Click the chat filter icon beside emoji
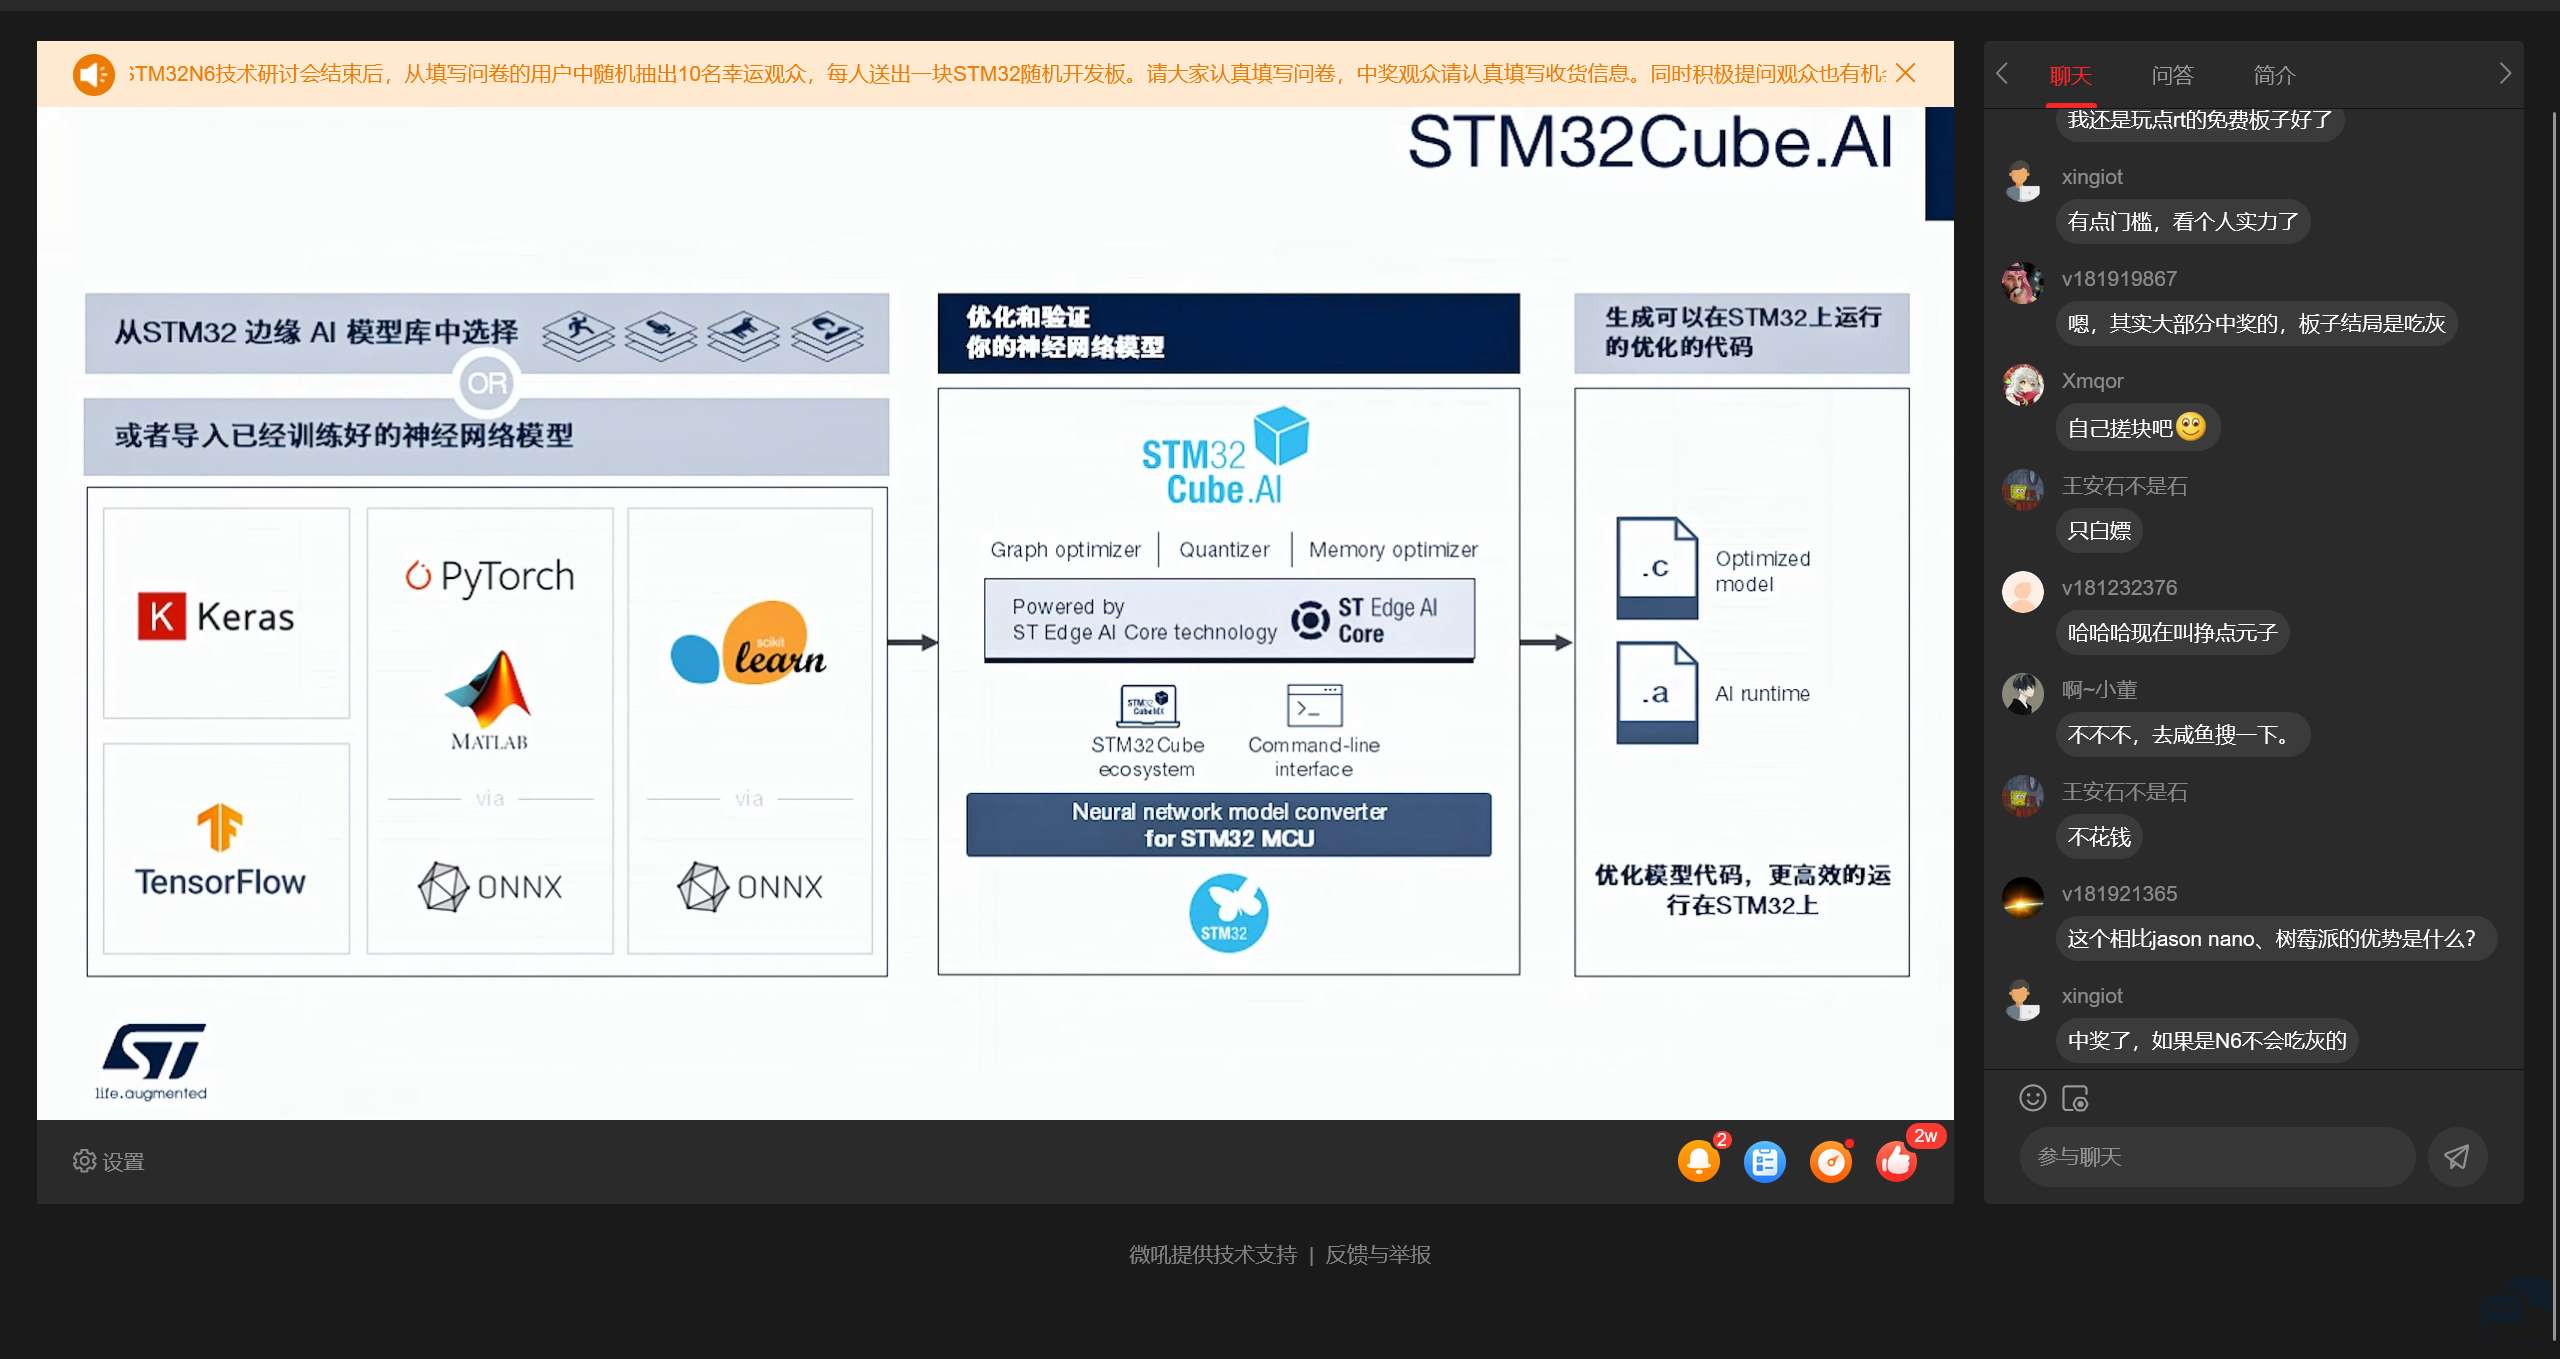This screenshot has width=2560, height=1359. 2075,1098
